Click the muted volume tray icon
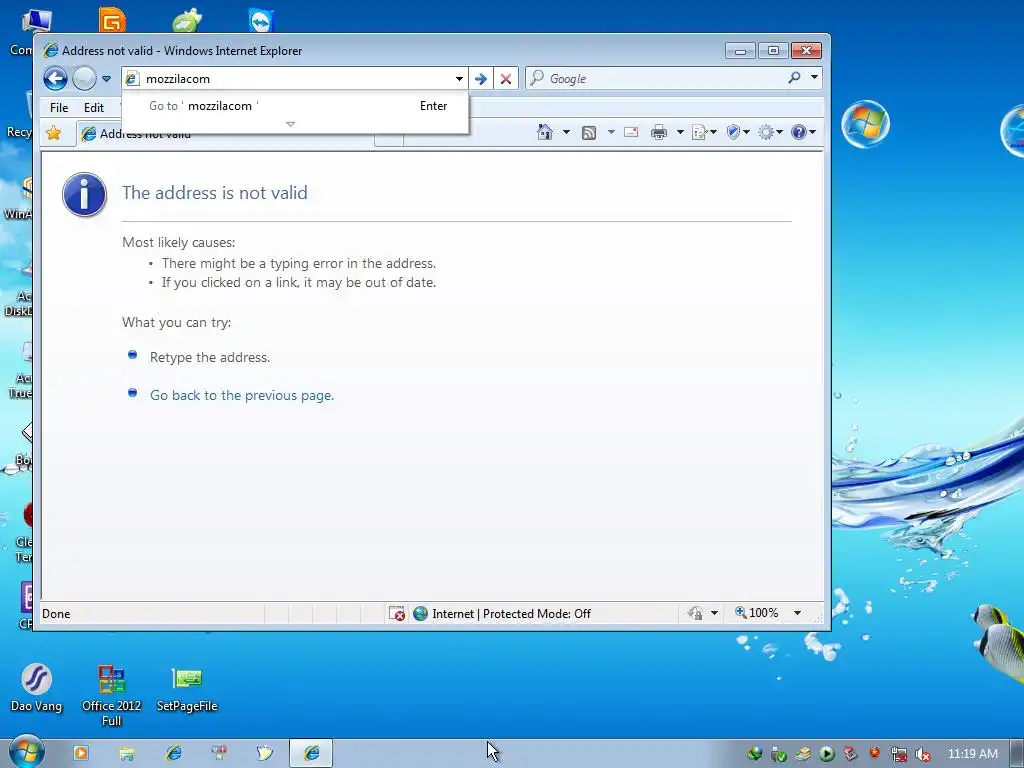 tap(923, 755)
